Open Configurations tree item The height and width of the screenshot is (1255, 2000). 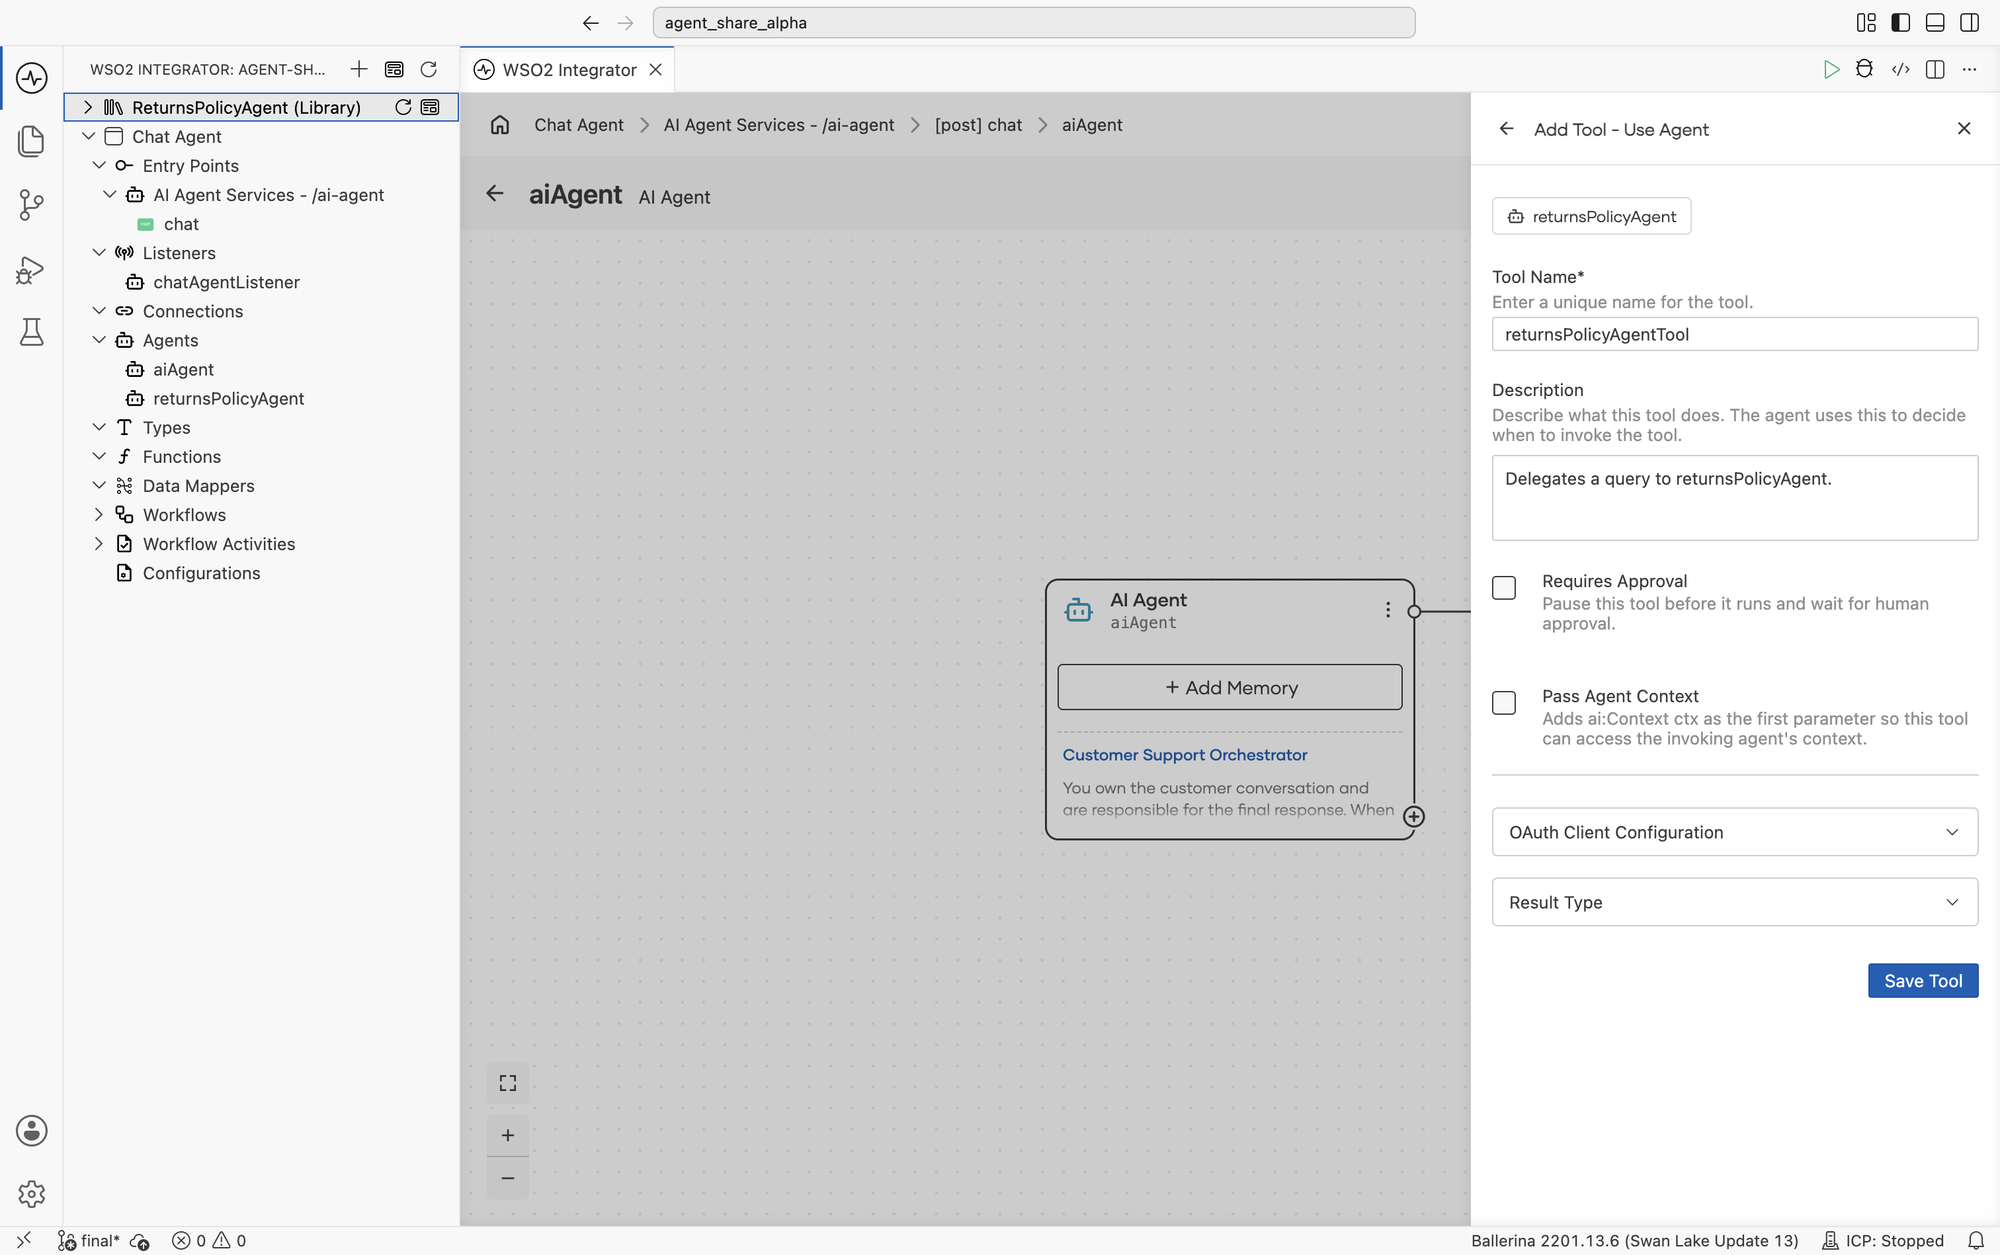tap(201, 573)
